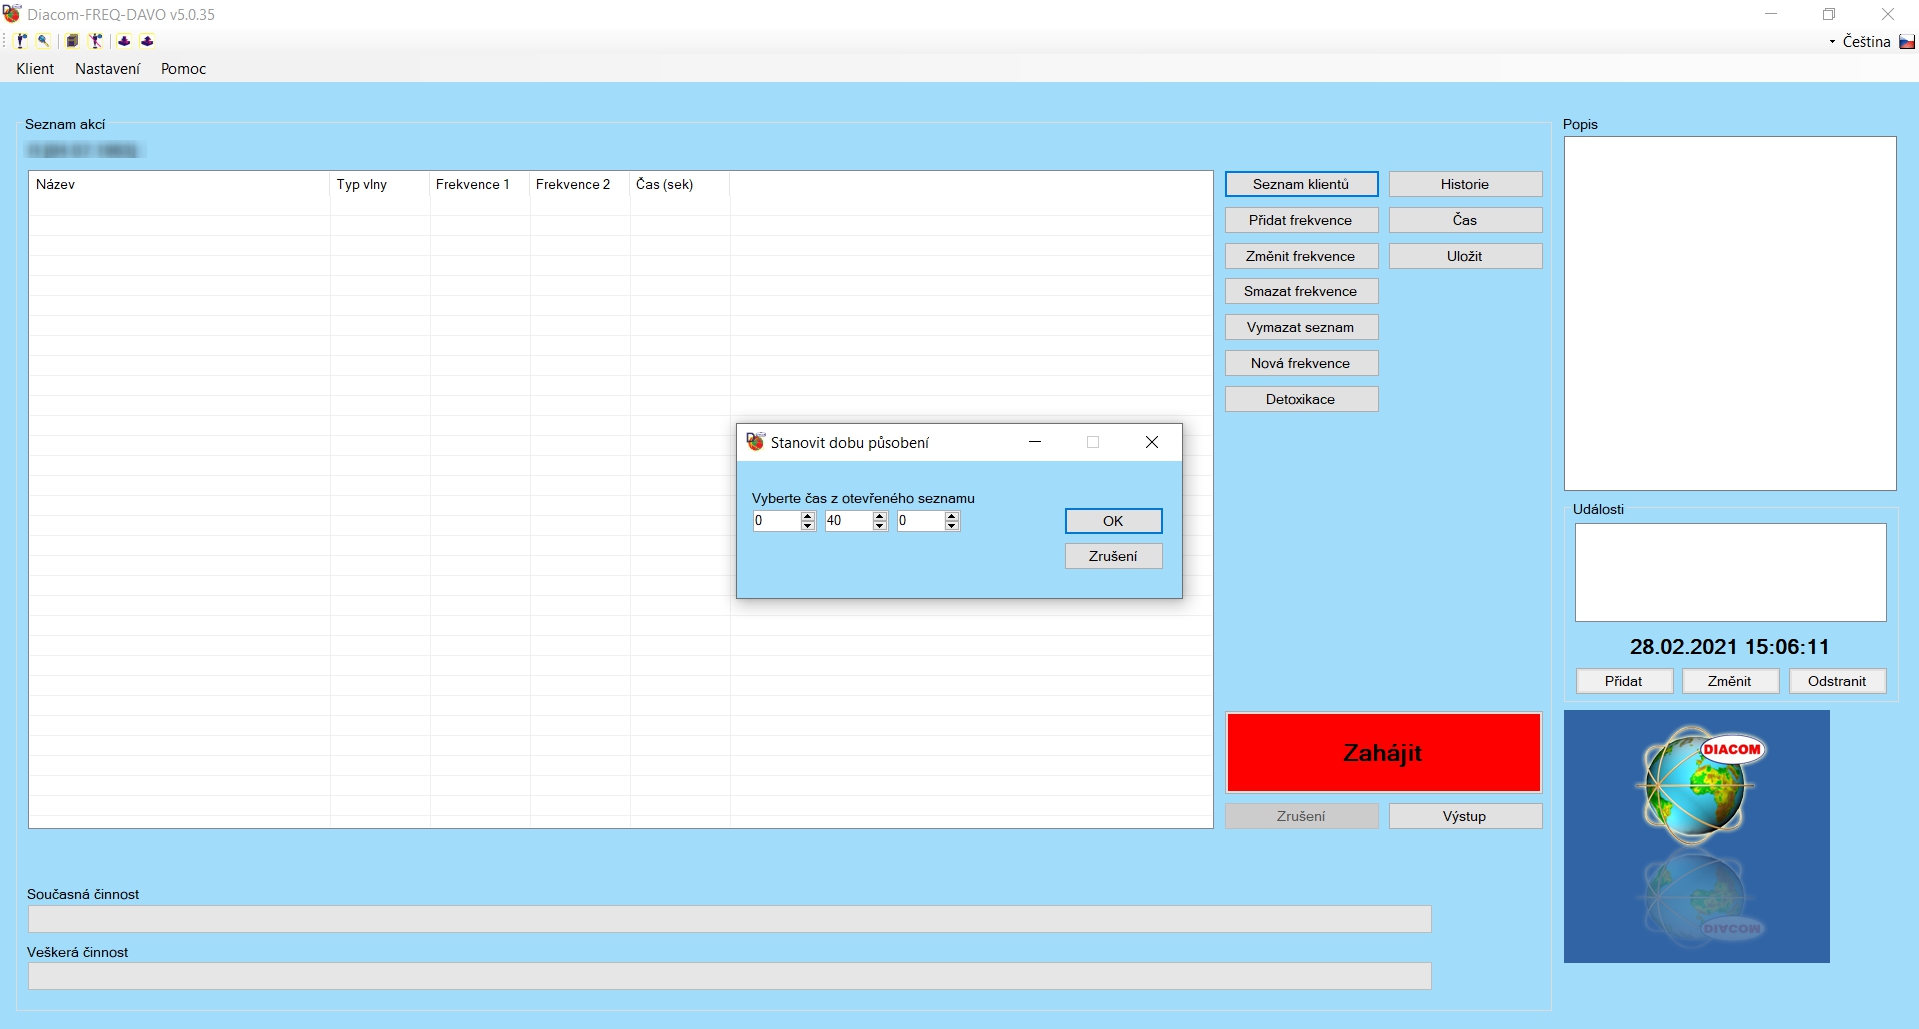Click the Diacom globe logo image
This screenshot has height=1029, width=1919.
click(1696, 836)
